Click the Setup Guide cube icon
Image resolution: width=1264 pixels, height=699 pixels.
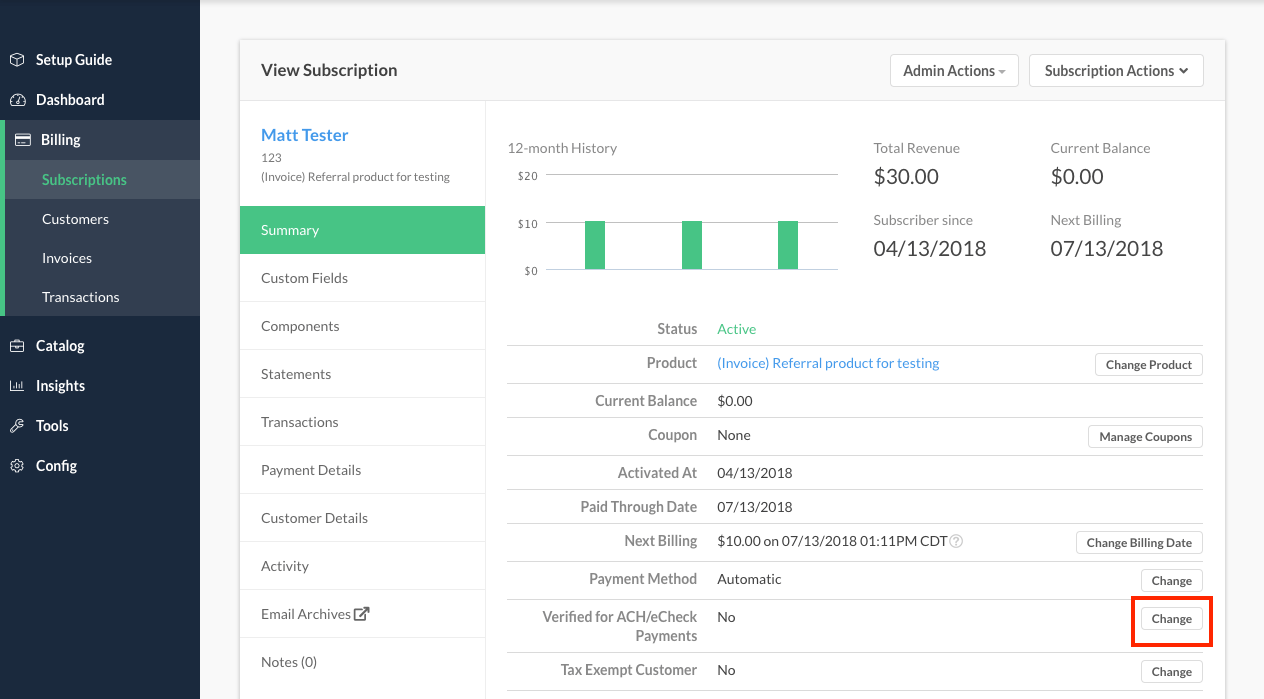point(17,60)
